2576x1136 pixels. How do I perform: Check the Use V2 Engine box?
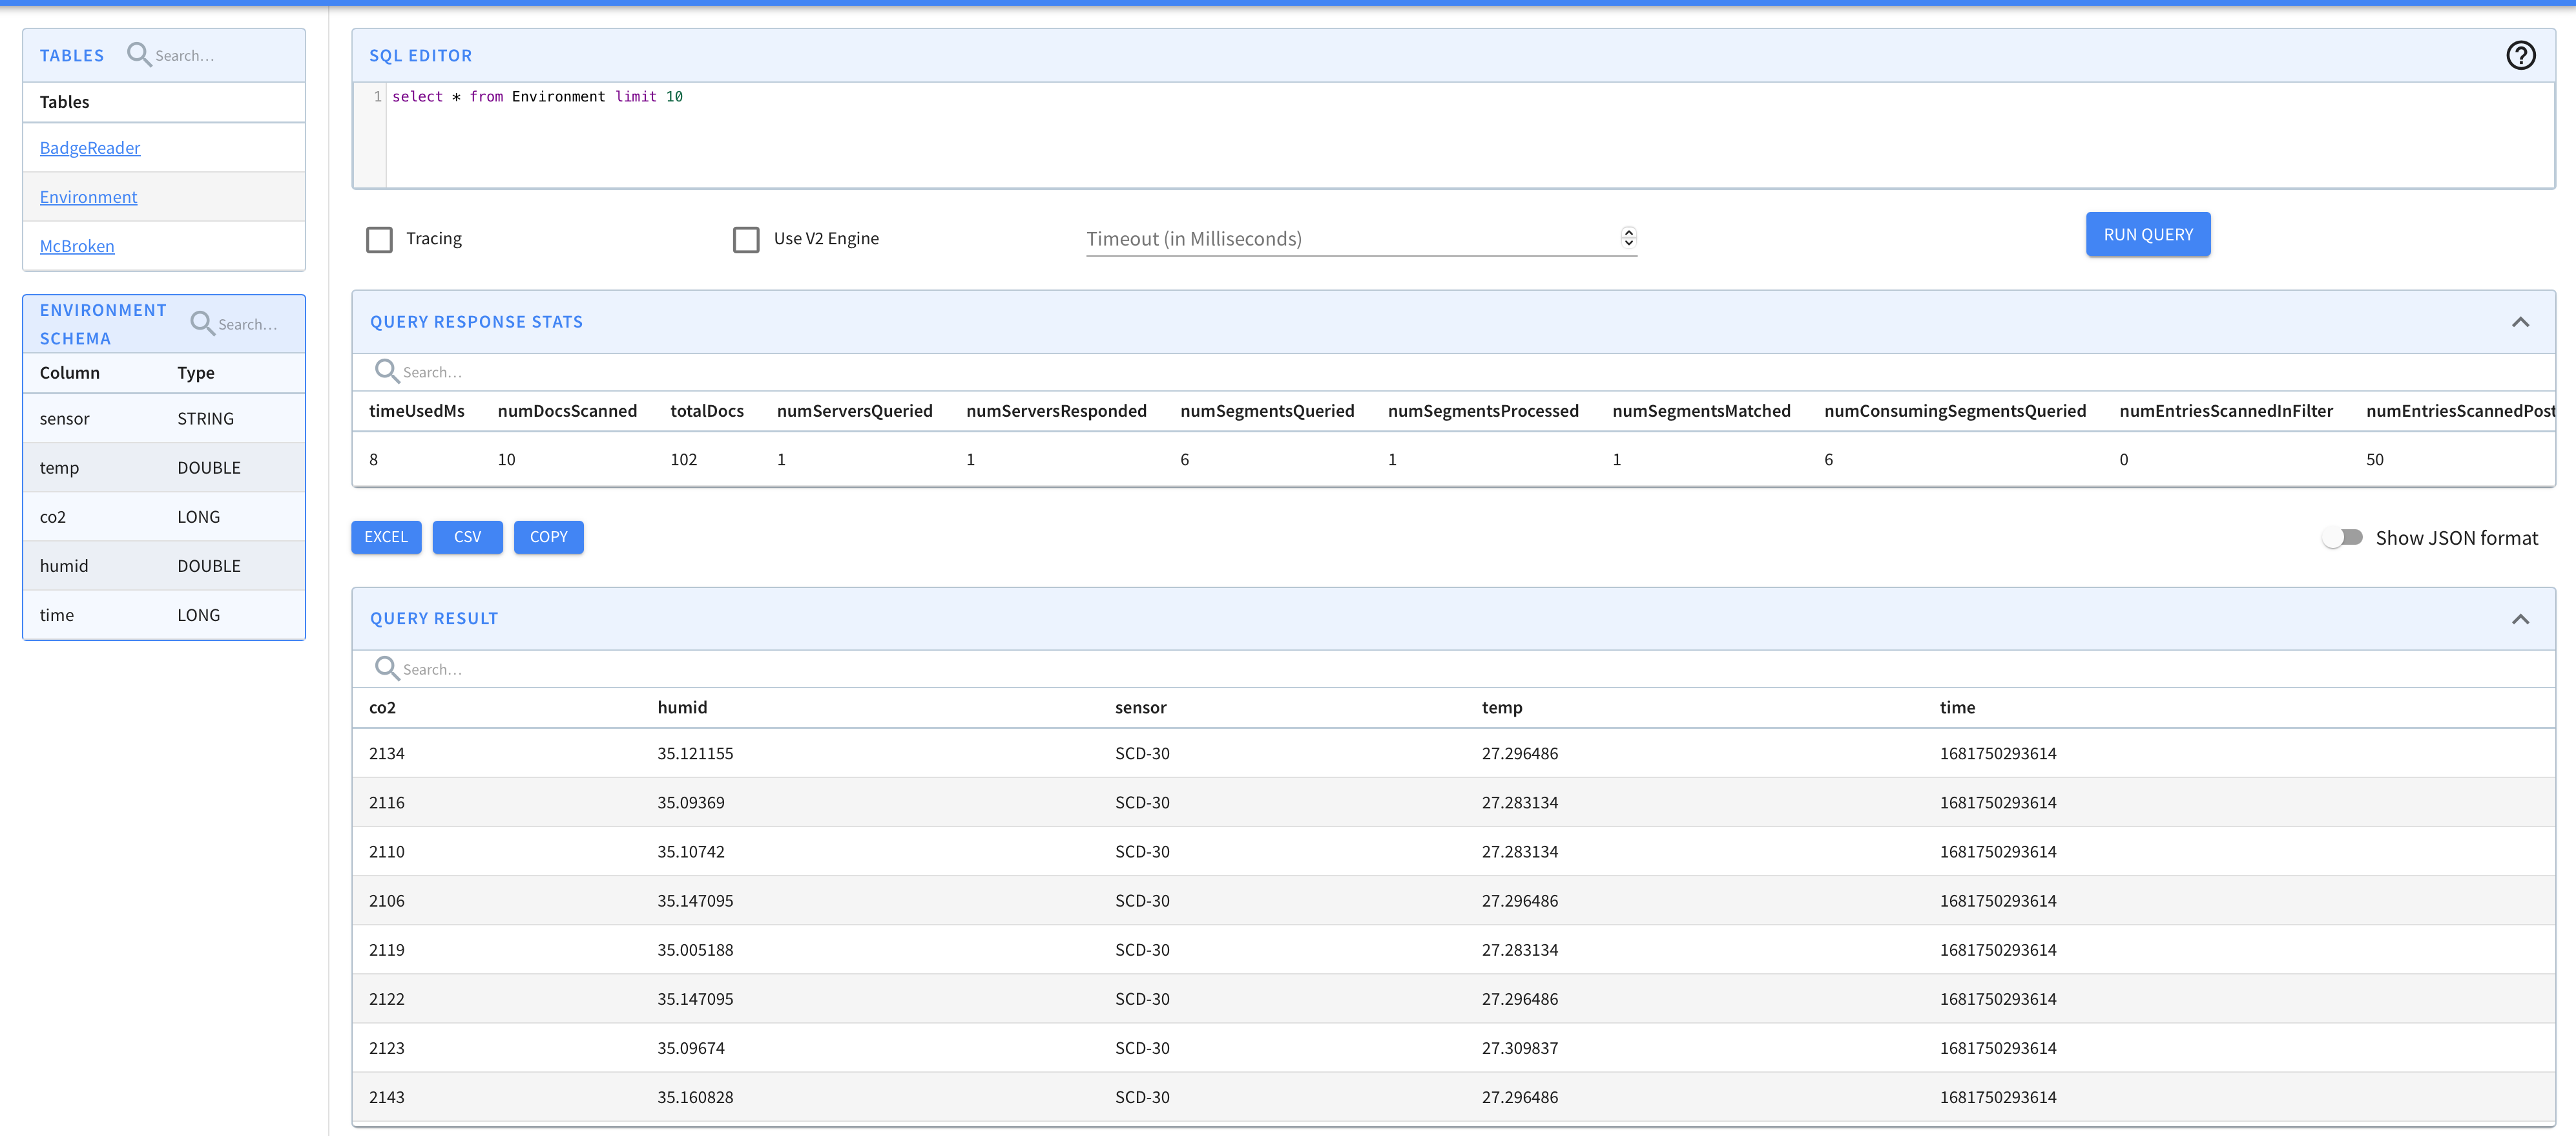click(746, 239)
